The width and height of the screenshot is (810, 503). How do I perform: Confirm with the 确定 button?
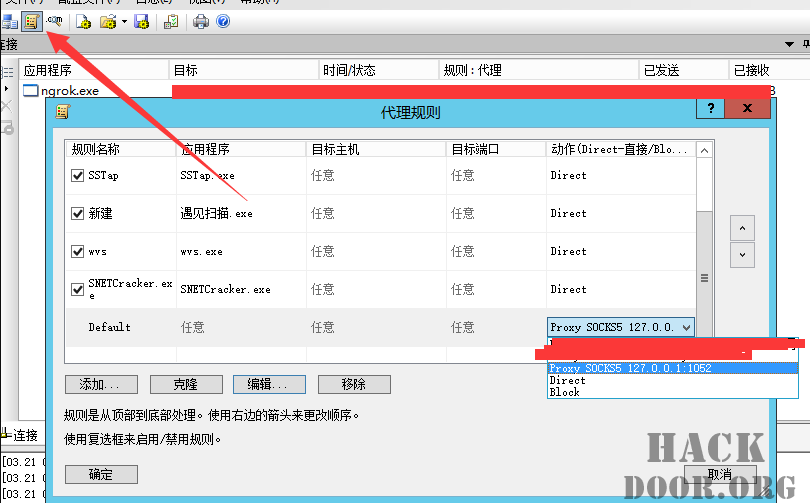point(101,474)
